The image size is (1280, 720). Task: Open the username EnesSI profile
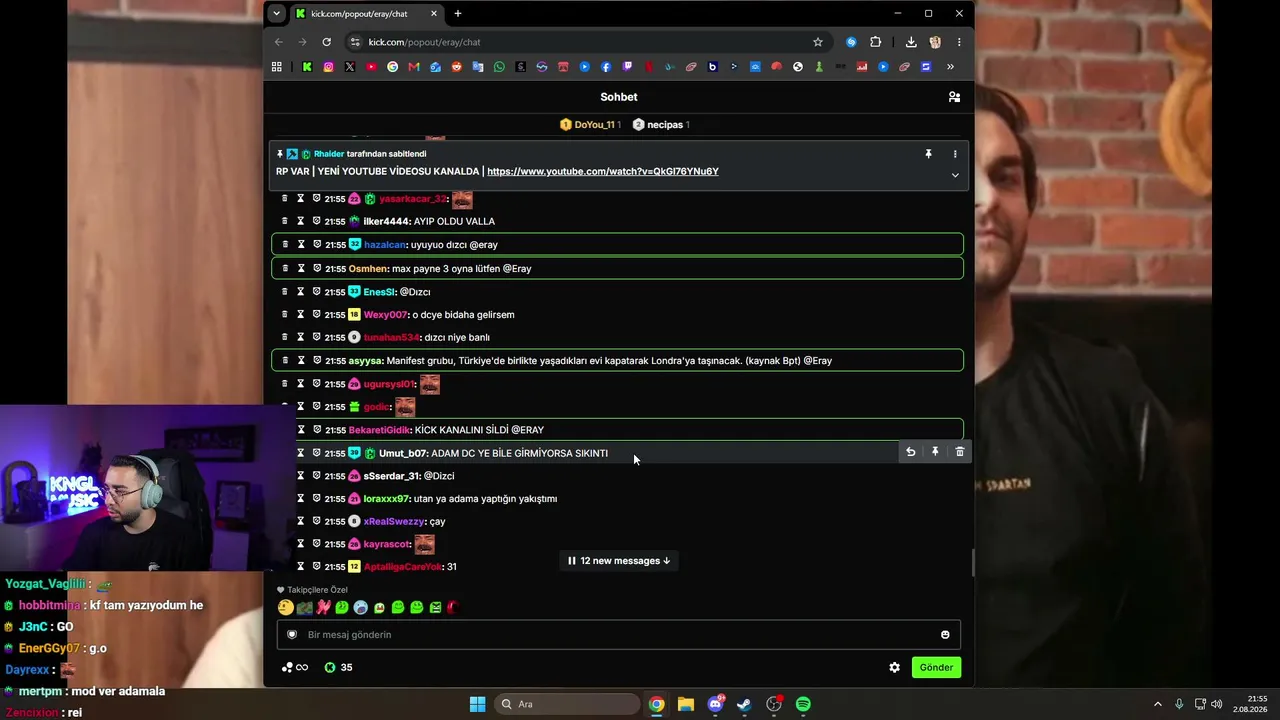point(380,292)
